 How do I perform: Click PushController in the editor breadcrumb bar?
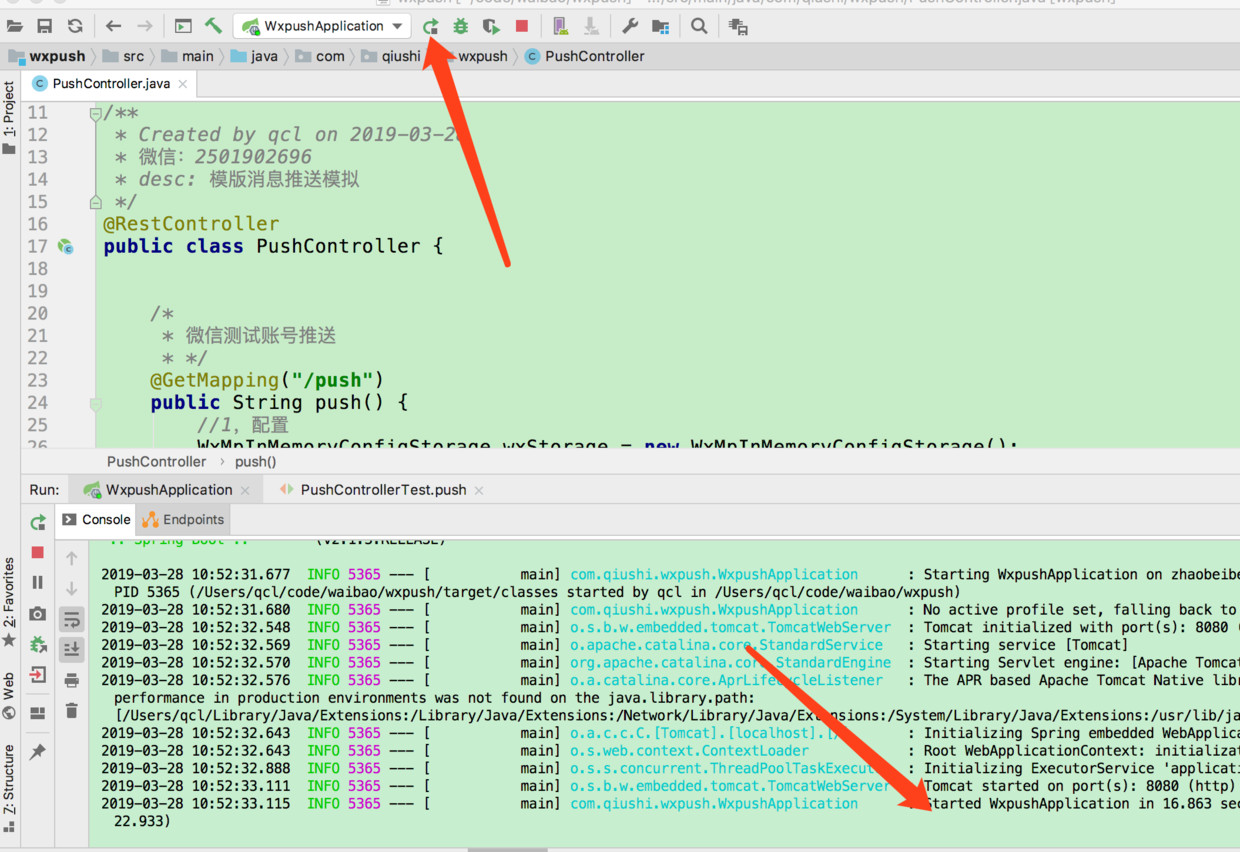tap(157, 461)
